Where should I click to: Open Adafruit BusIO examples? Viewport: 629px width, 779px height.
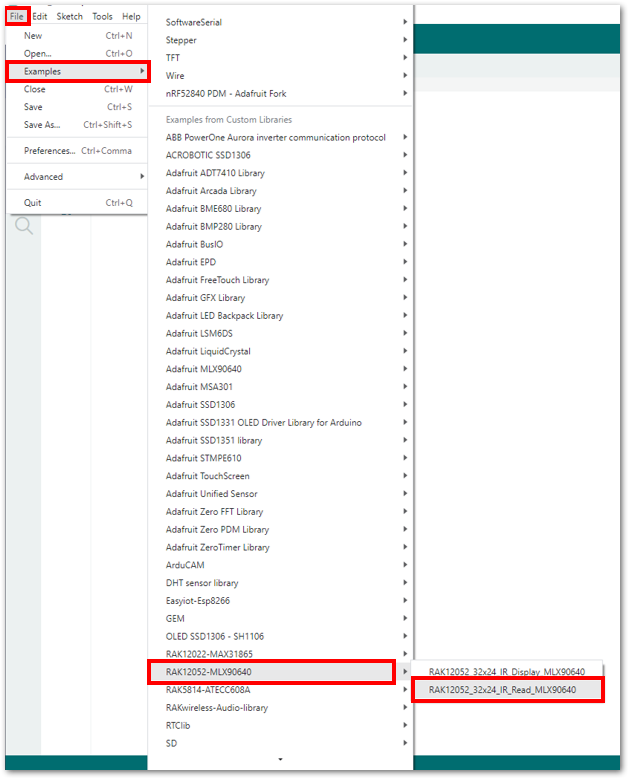point(281,244)
